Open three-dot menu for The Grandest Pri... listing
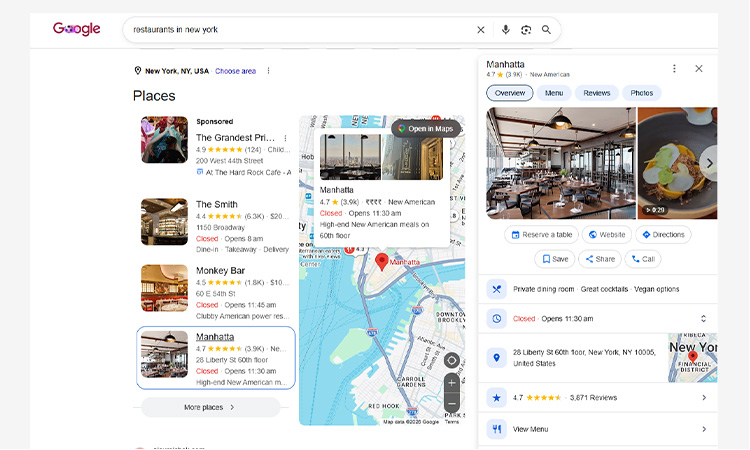This screenshot has width=750, height=450. coord(286,138)
